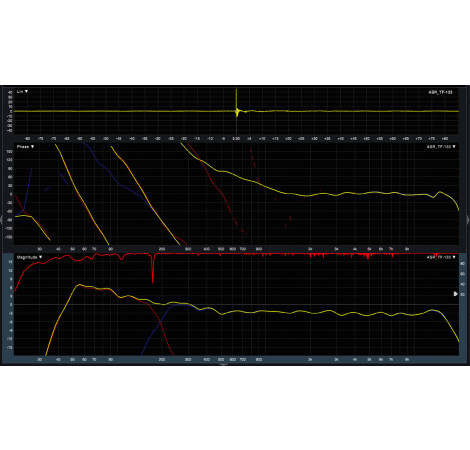Expand the right side panel arrow

tap(468, 220)
